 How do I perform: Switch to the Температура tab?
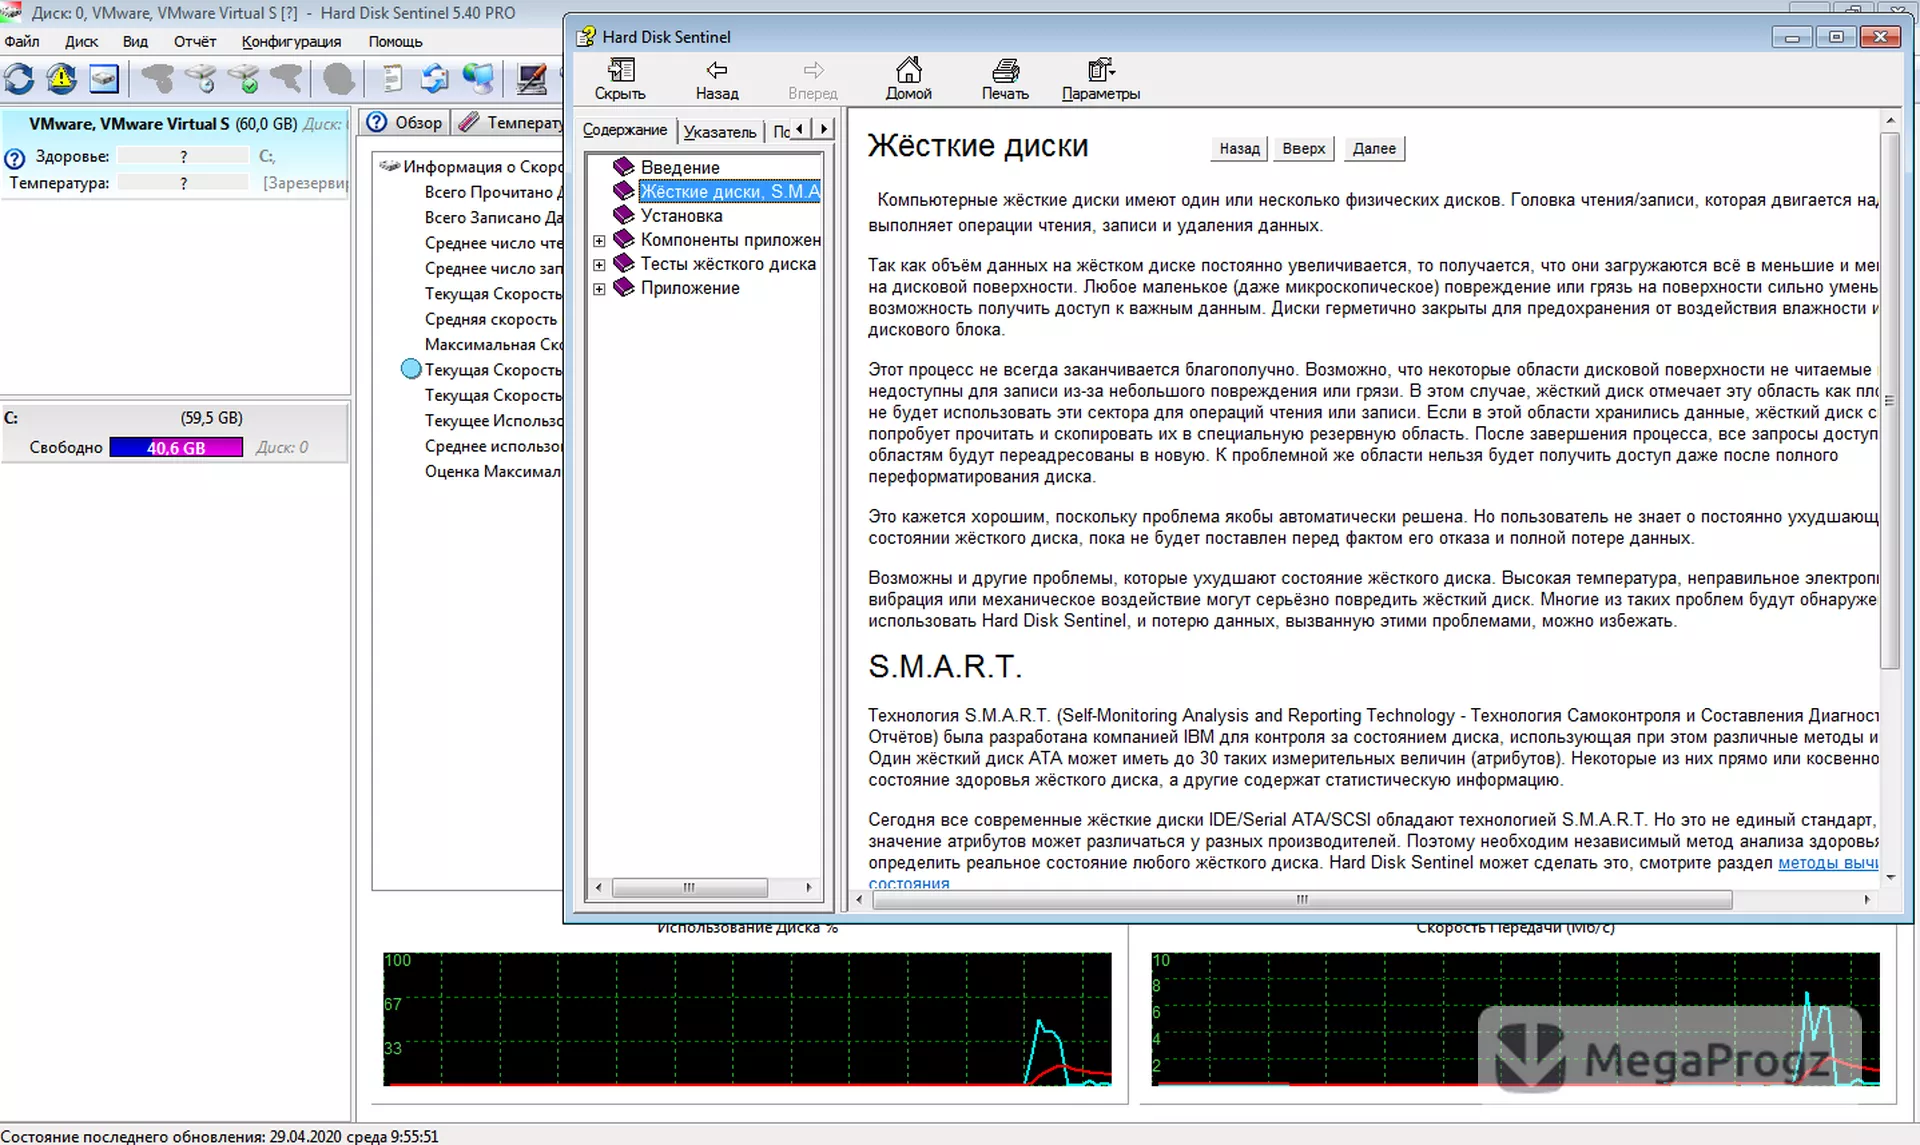click(x=510, y=122)
